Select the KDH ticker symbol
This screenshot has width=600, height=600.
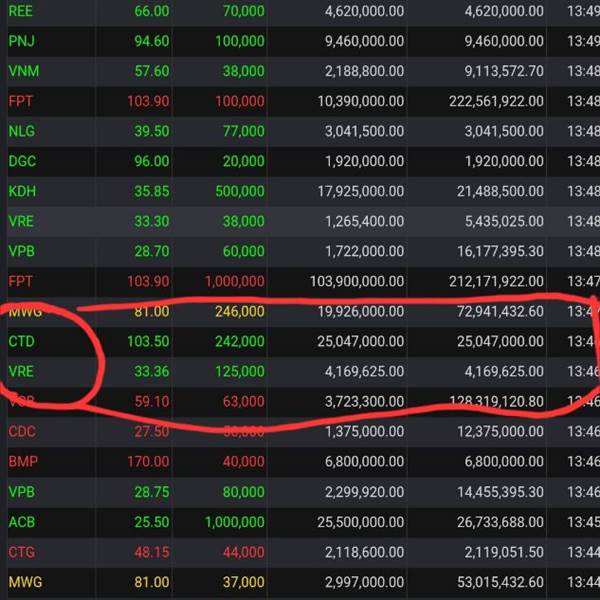[x=22, y=191]
